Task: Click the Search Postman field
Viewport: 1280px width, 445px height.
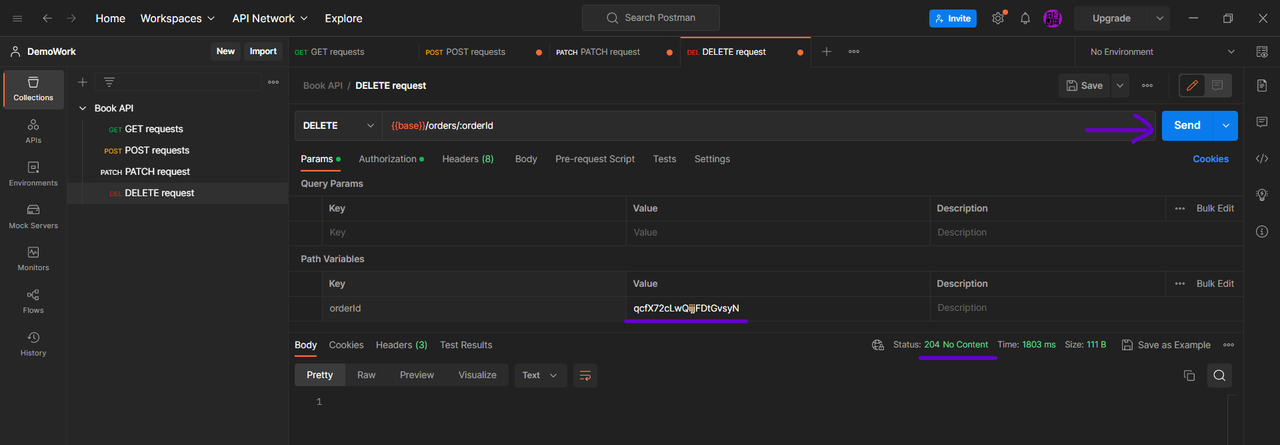Action: [x=651, y=18]
